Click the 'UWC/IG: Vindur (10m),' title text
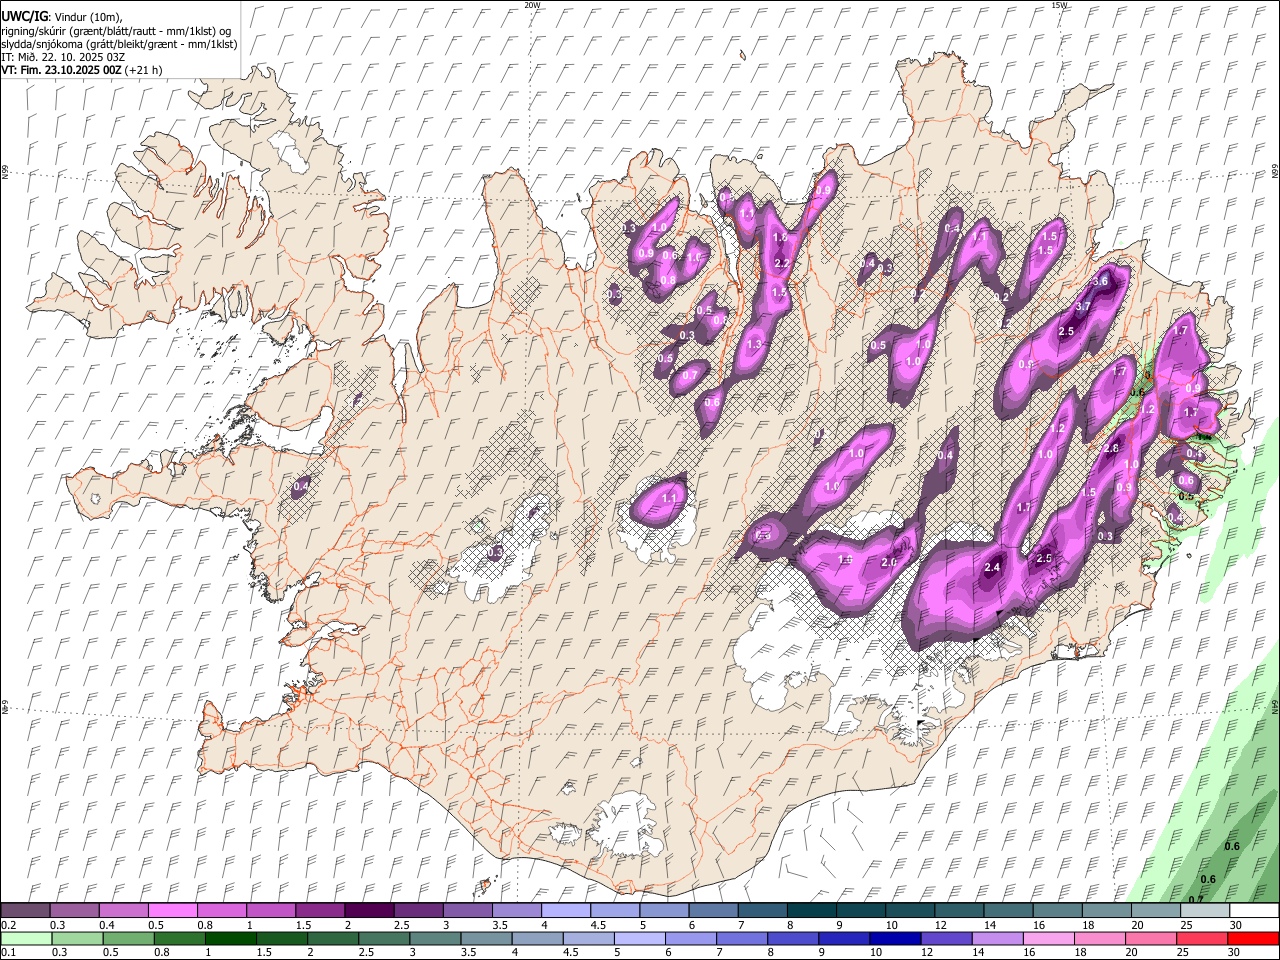Screen dimensions: 1280x960 (62, 17)
